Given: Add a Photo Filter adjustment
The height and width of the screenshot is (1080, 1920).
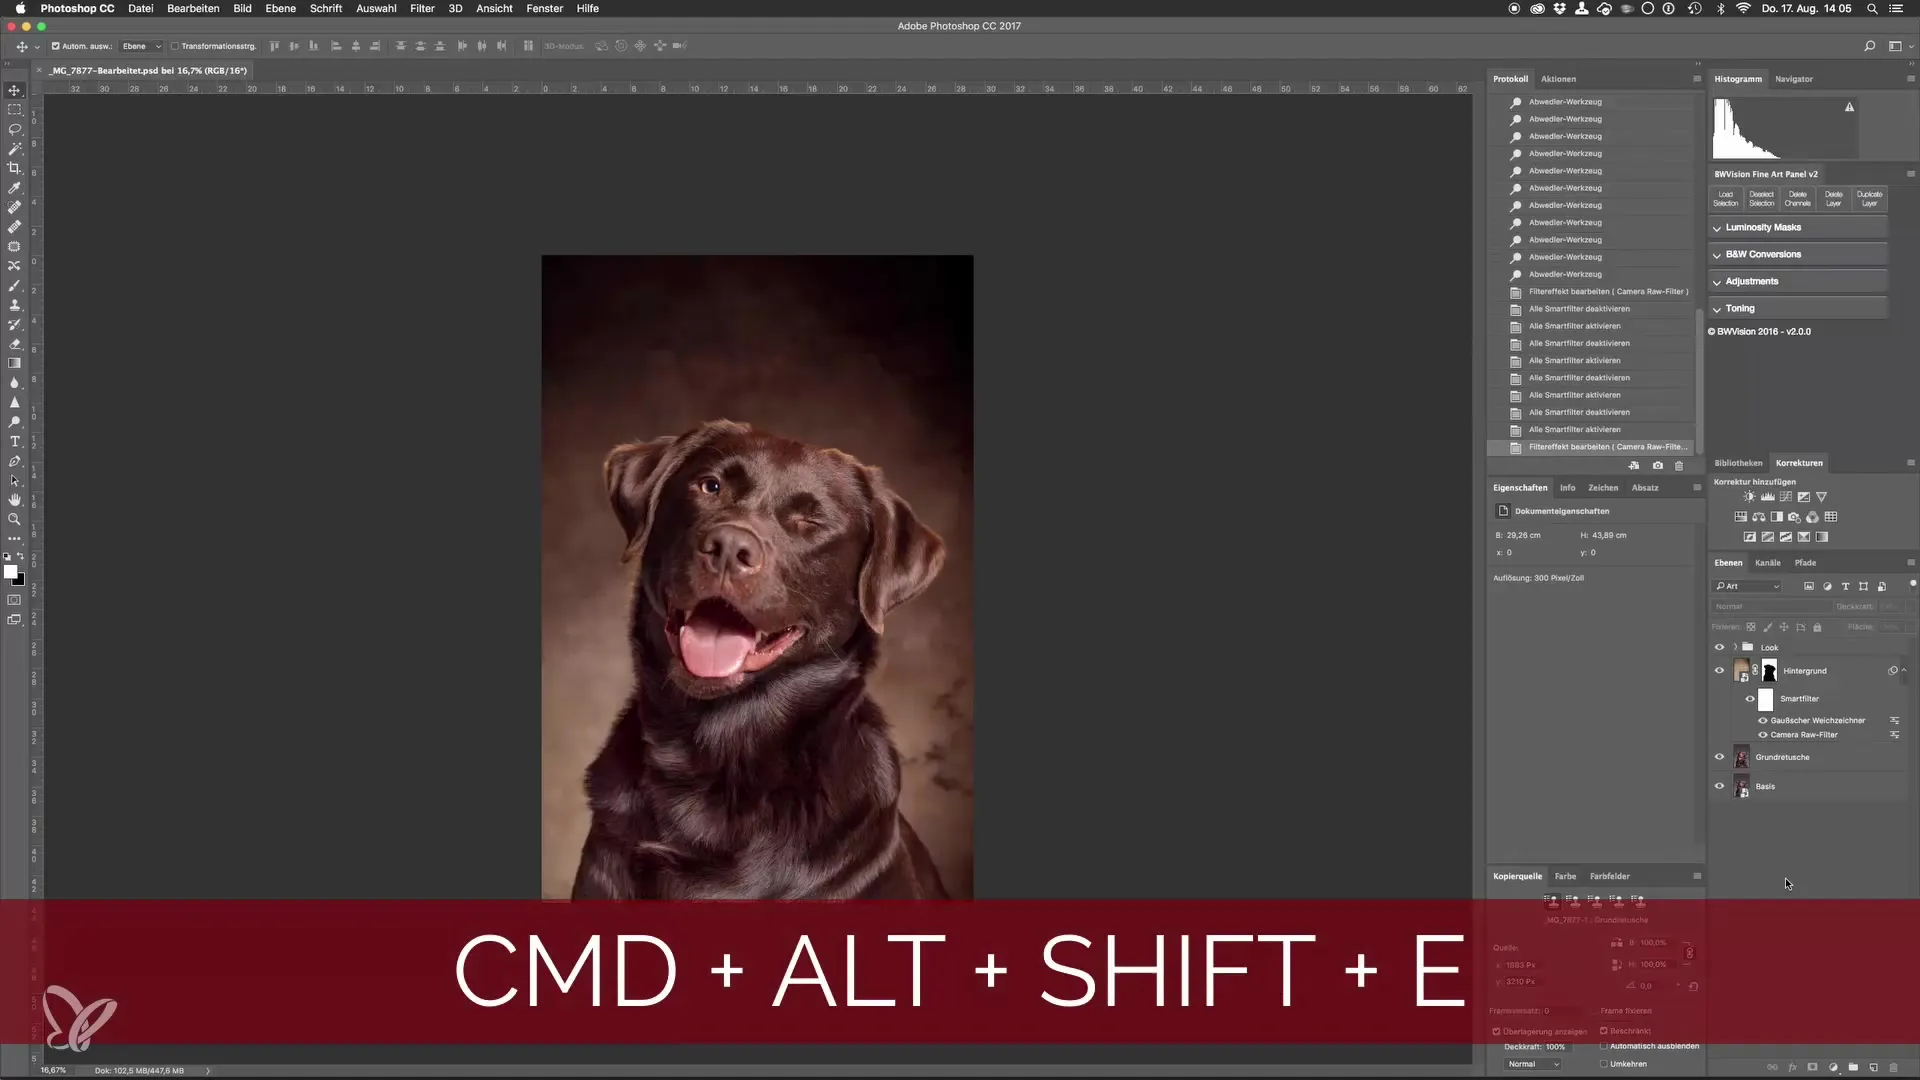Looking at the screenshot, I should [x=1794, y=517].
